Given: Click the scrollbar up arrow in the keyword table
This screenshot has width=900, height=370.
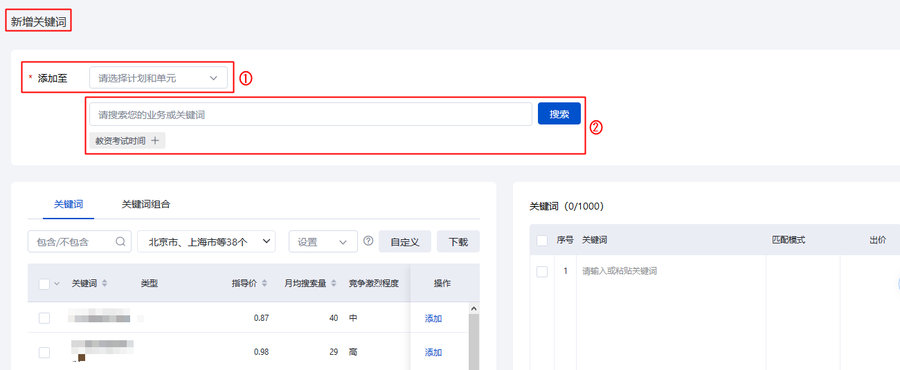Looking at the screenshot, I should [474, 309].
